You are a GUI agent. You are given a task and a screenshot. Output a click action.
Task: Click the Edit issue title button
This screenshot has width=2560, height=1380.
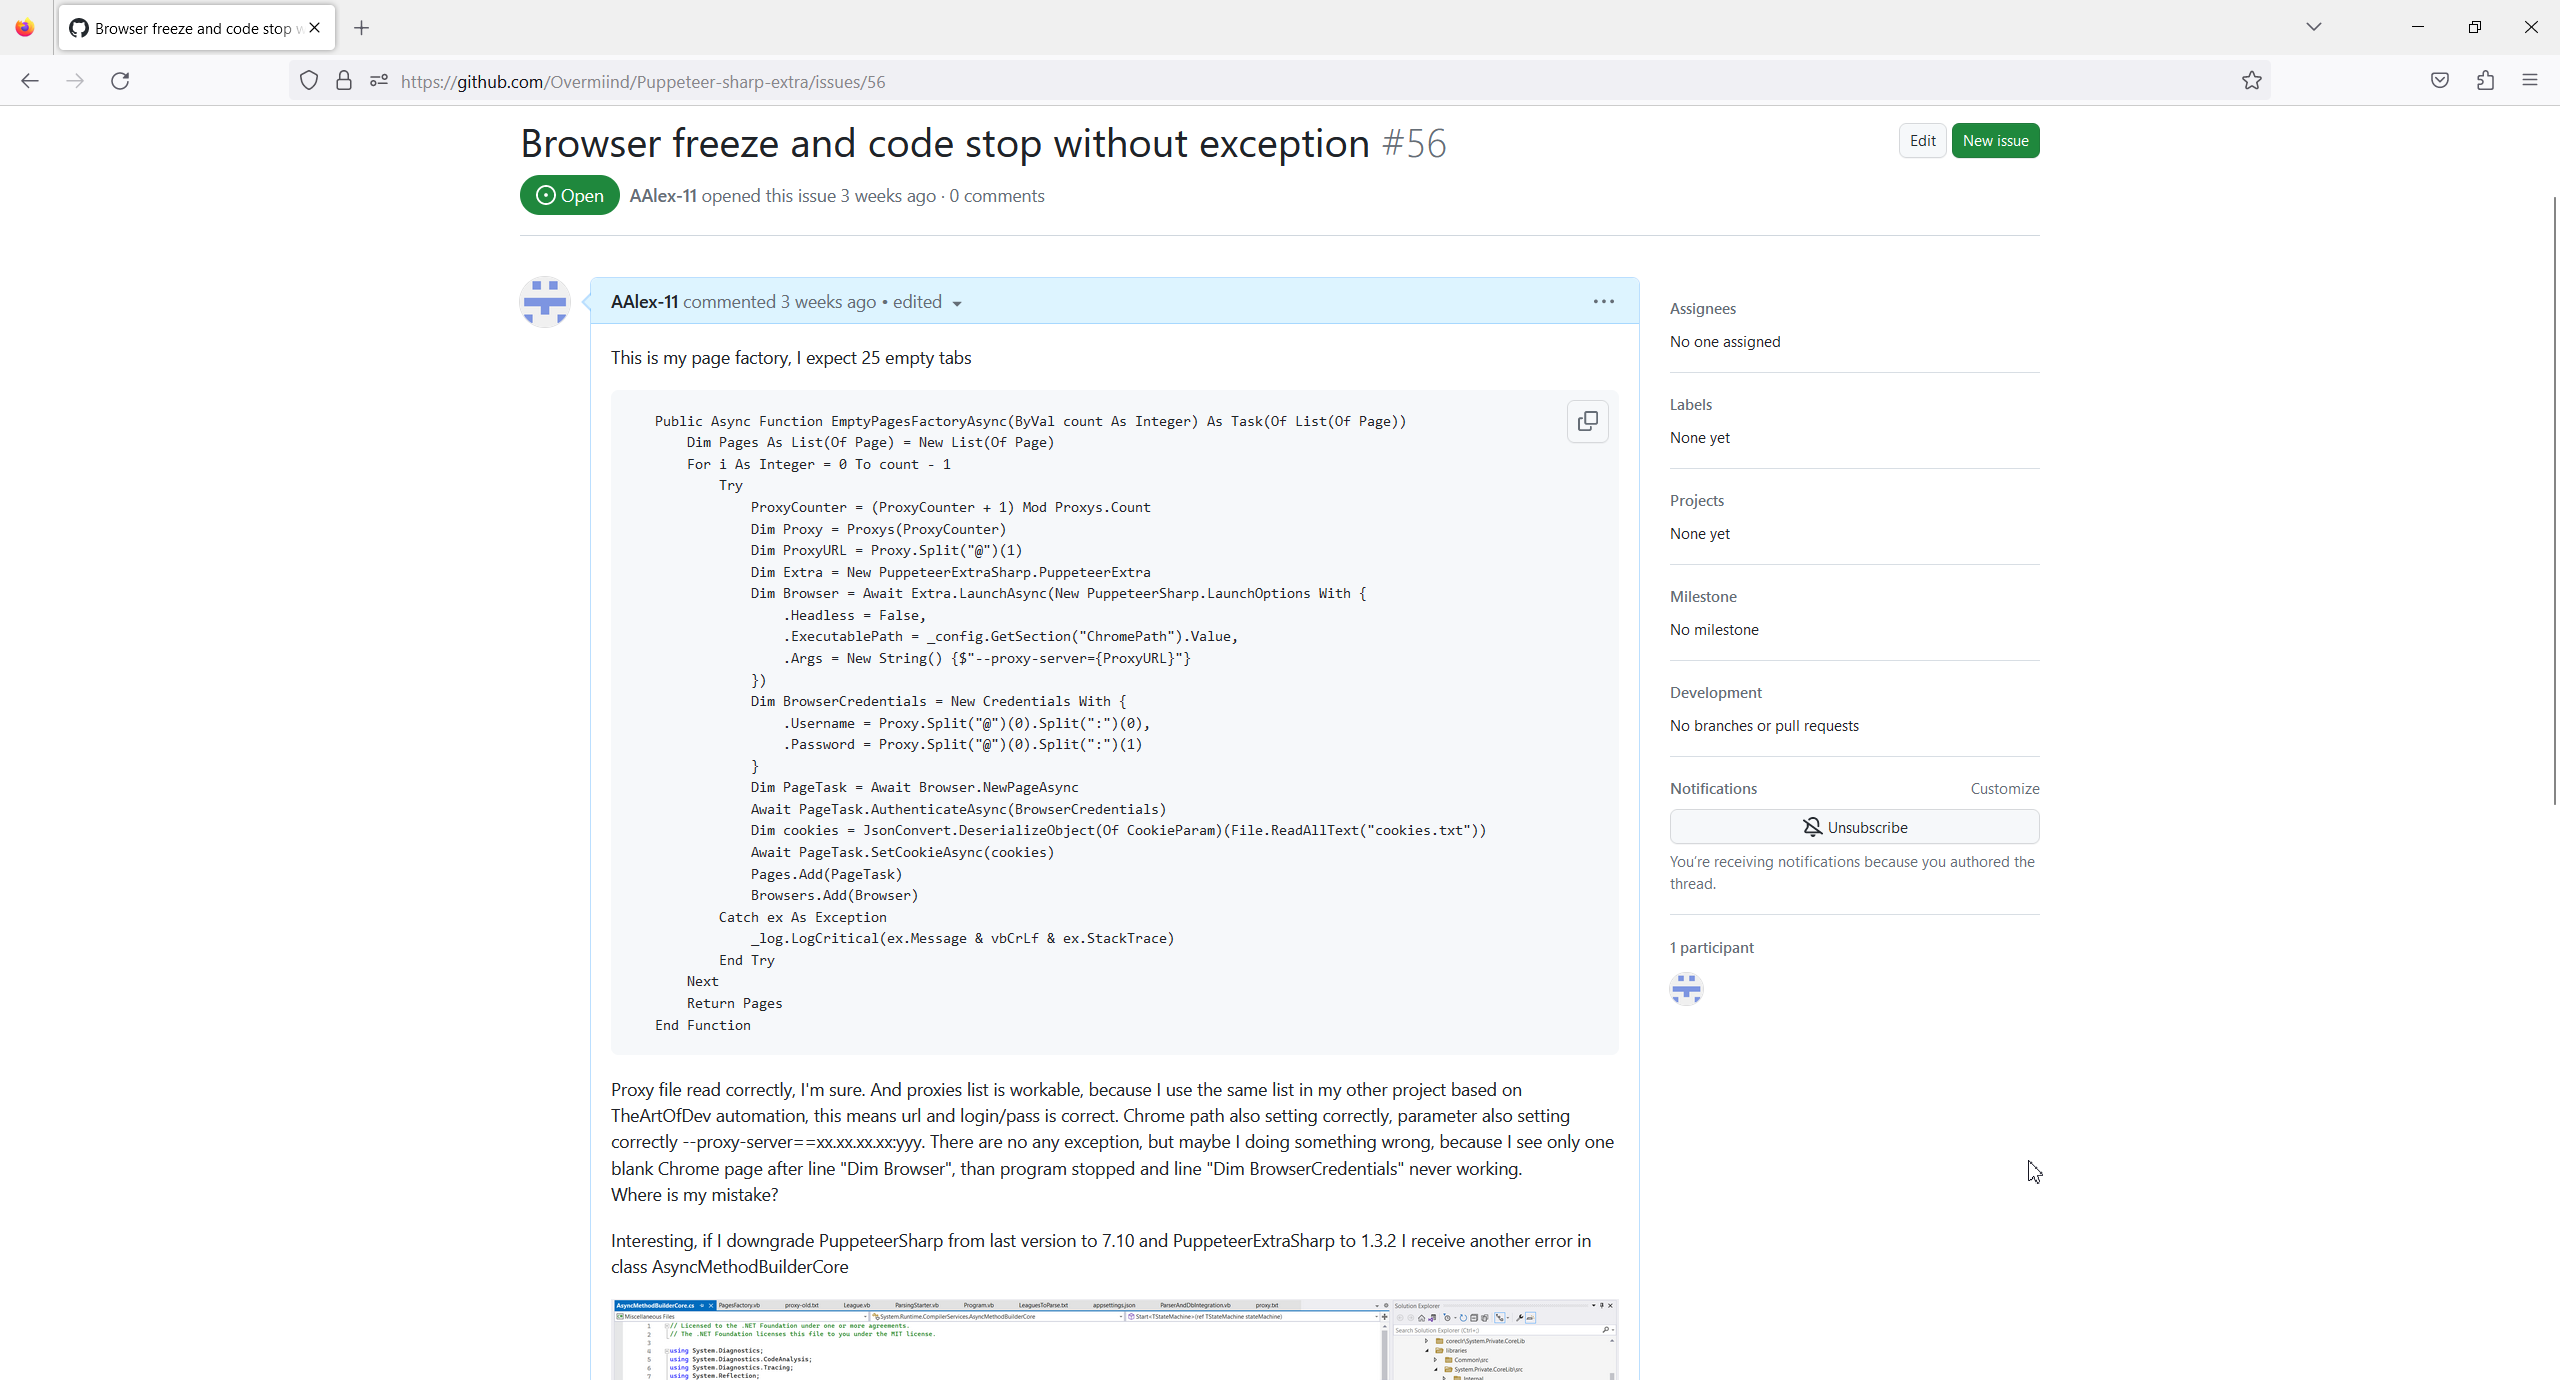pyautogui.click(x=1922, y=141)
